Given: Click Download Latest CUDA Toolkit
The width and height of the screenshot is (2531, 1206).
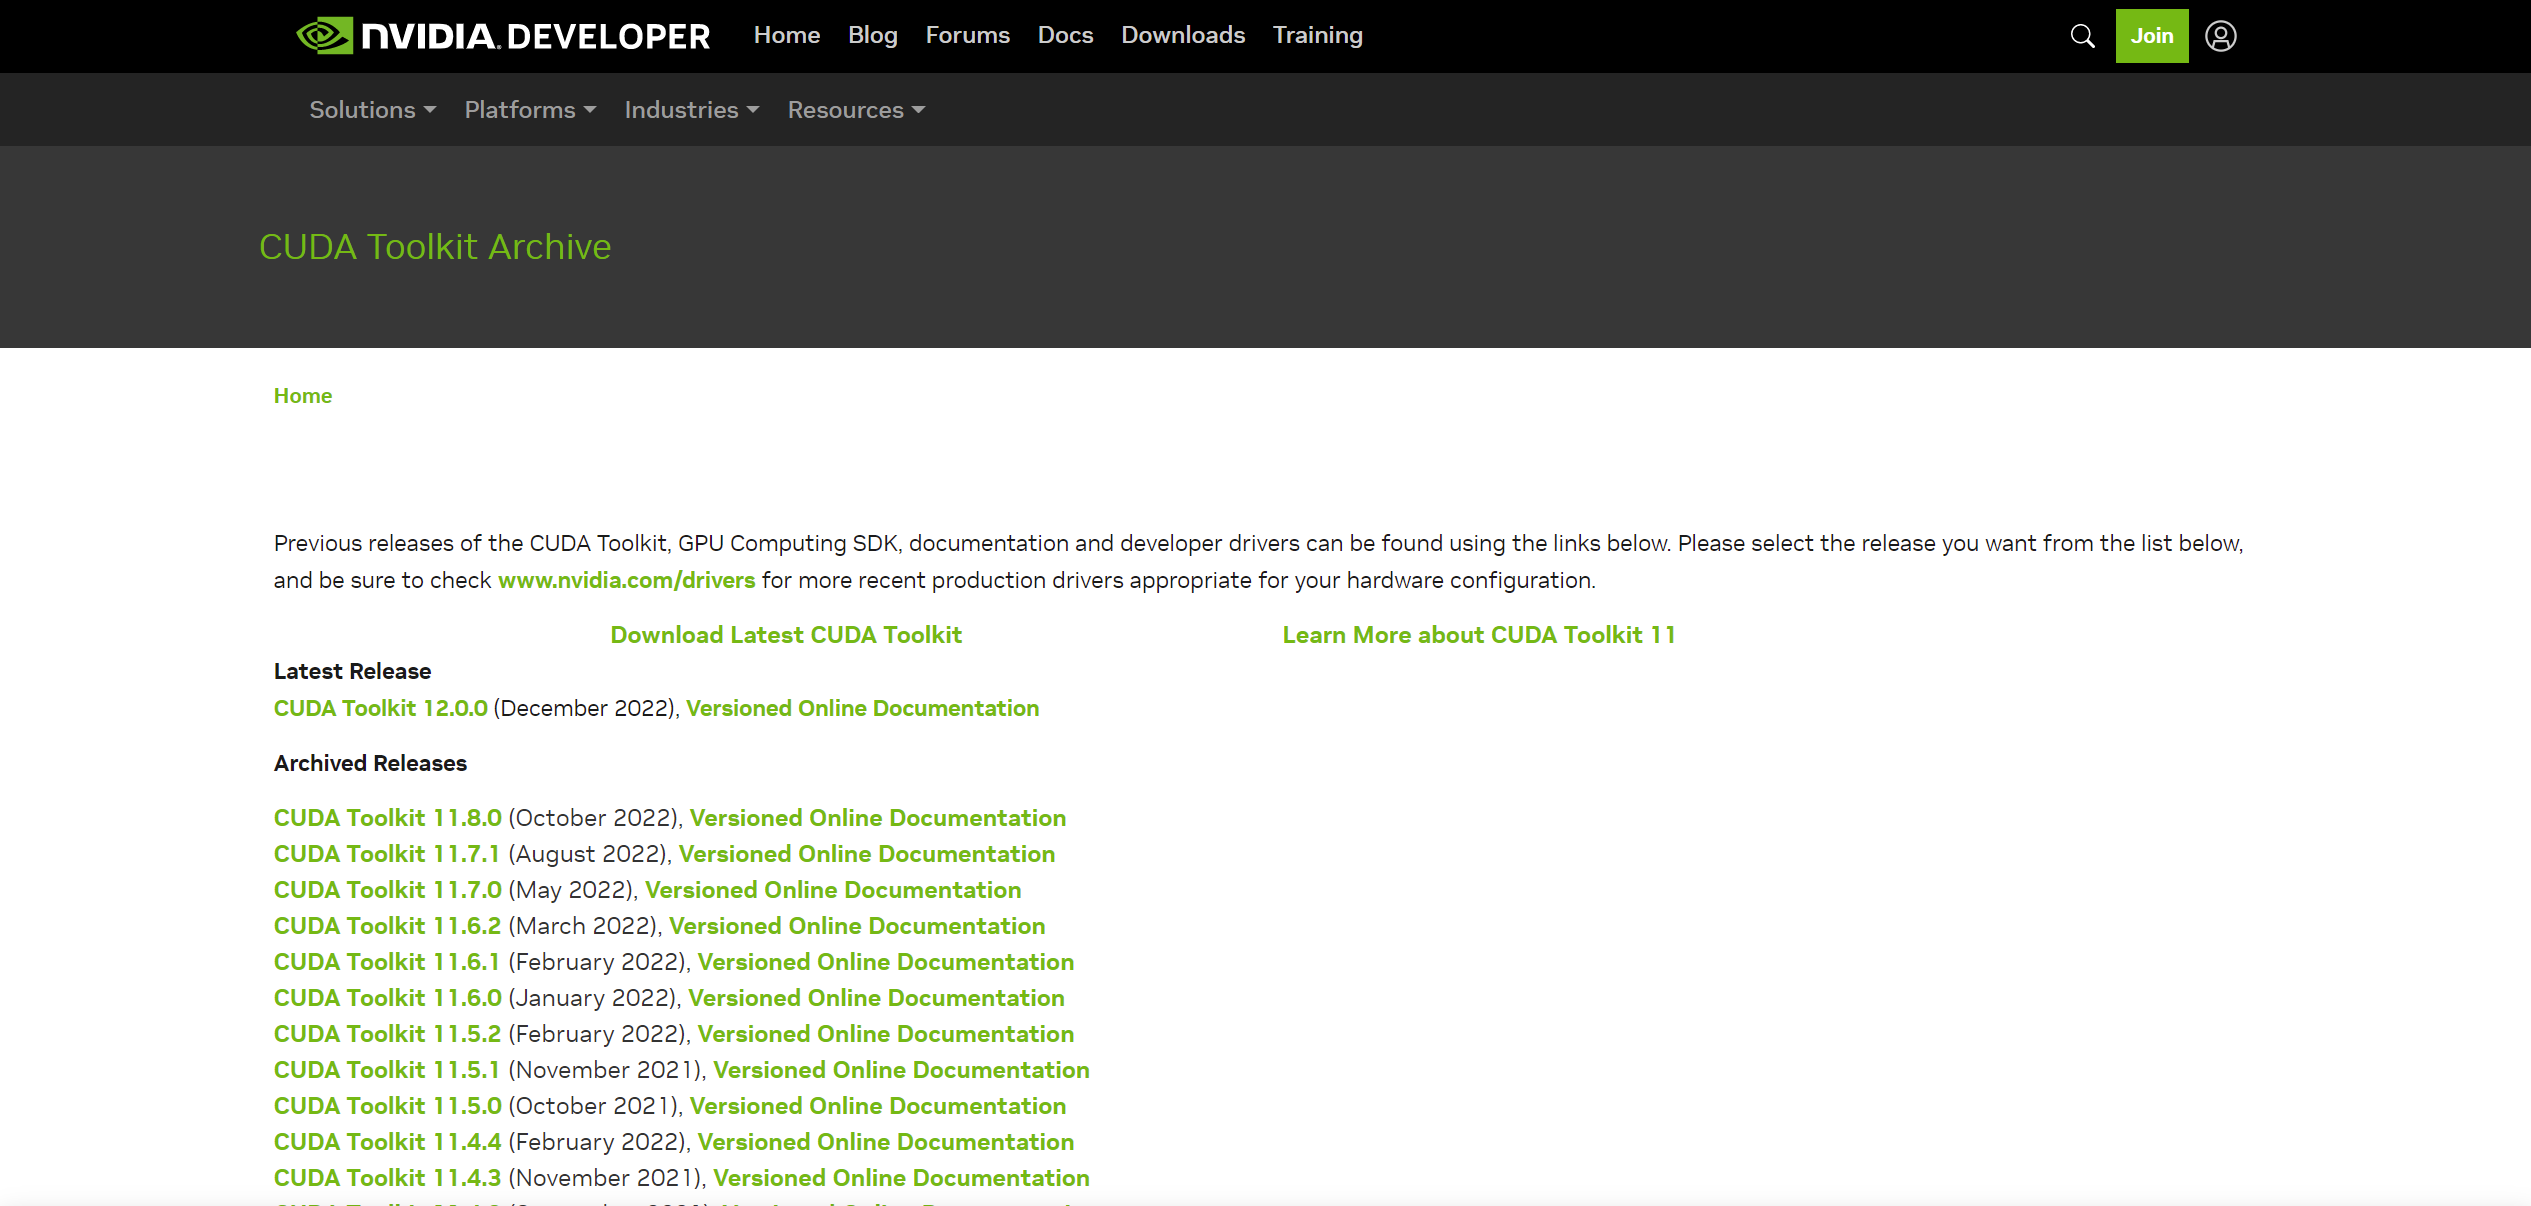Looking at the screenshot, I should click(786, 635).
